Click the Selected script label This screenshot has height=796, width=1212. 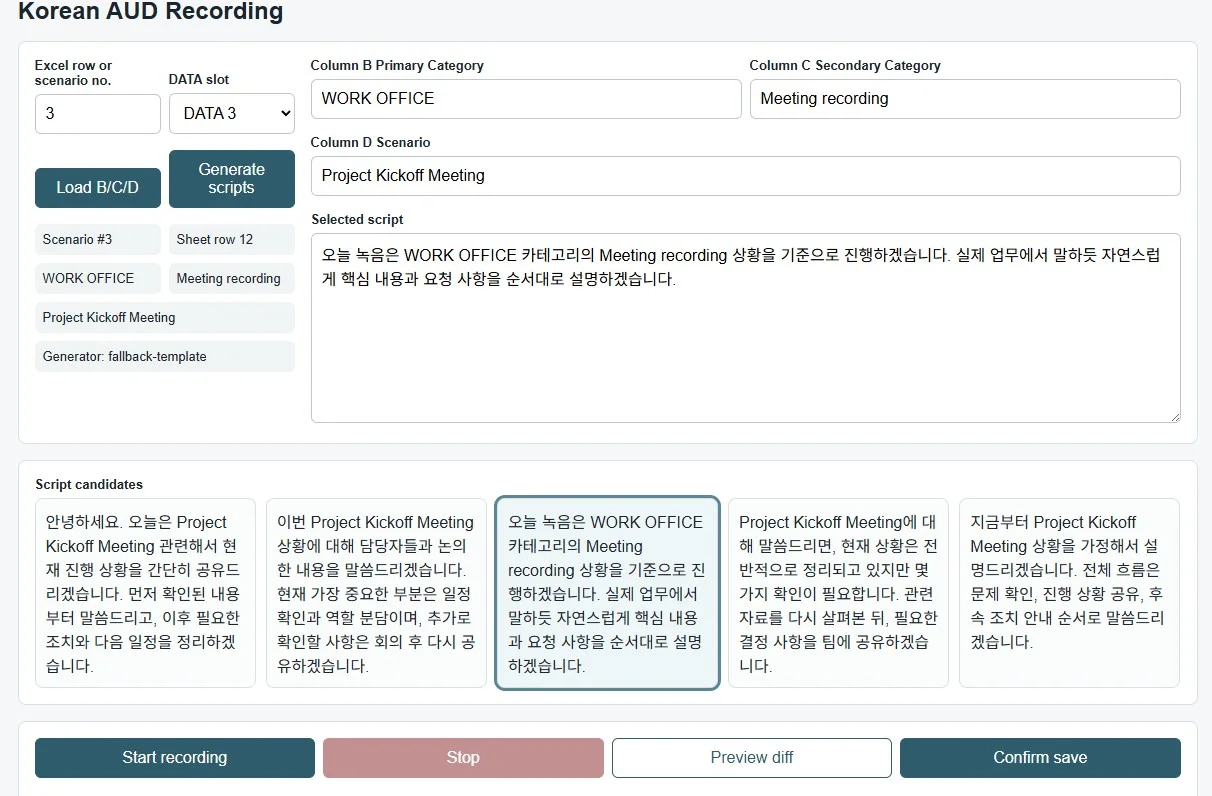pyautogui.click(x=357, y=219)
